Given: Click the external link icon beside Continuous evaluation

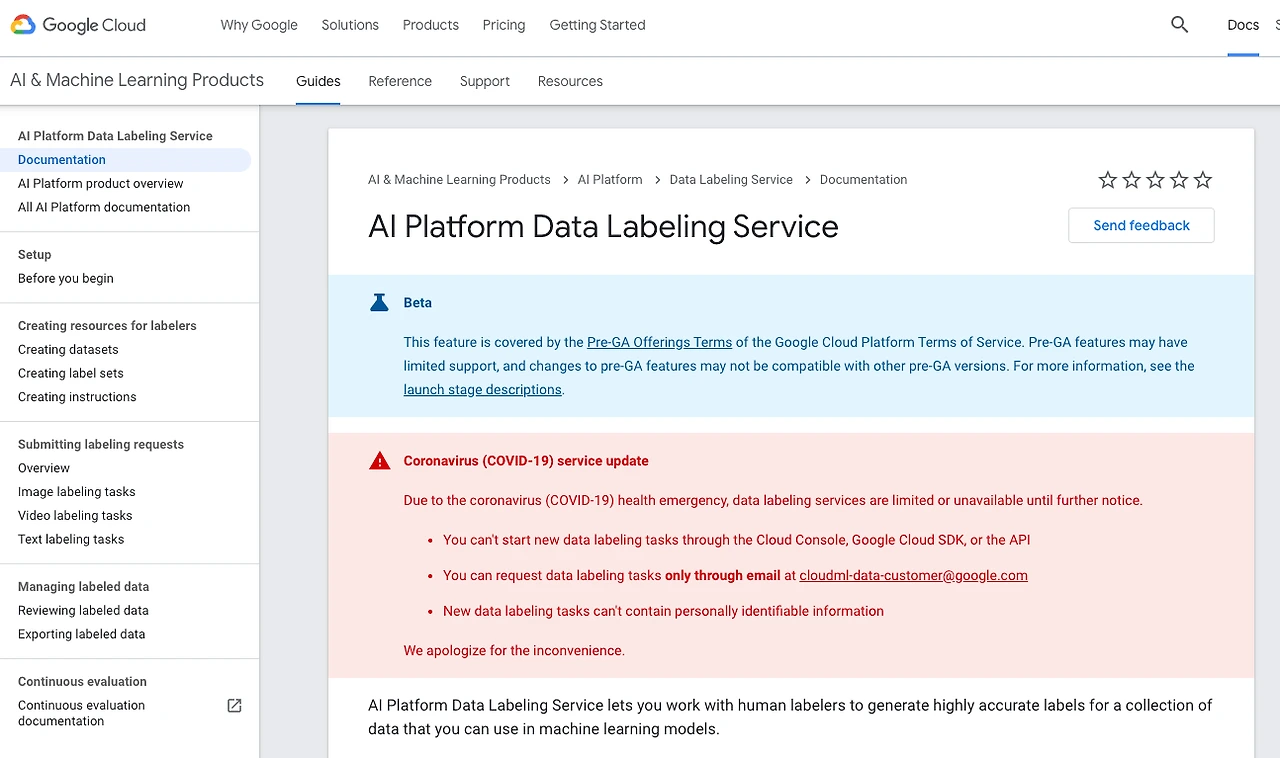Looking at the screenshot, I should pos(234,706).
